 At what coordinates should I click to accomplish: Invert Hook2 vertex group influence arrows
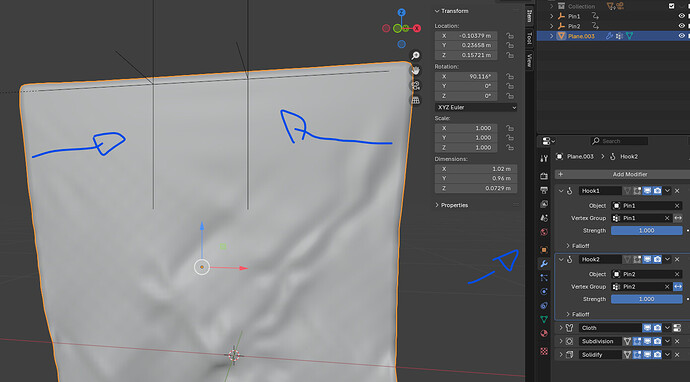678,287
